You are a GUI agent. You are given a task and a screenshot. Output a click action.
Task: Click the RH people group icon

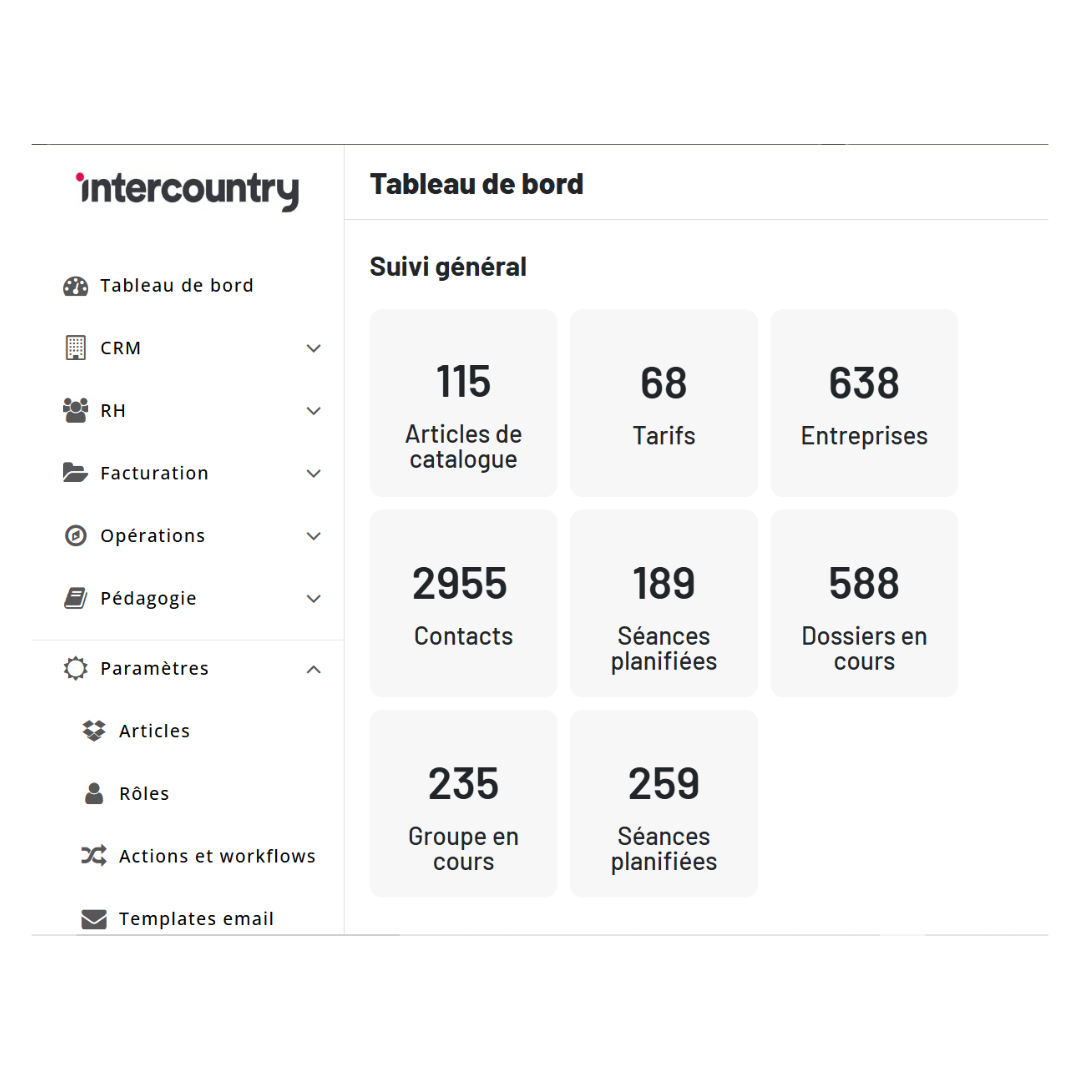click(75, 411)
